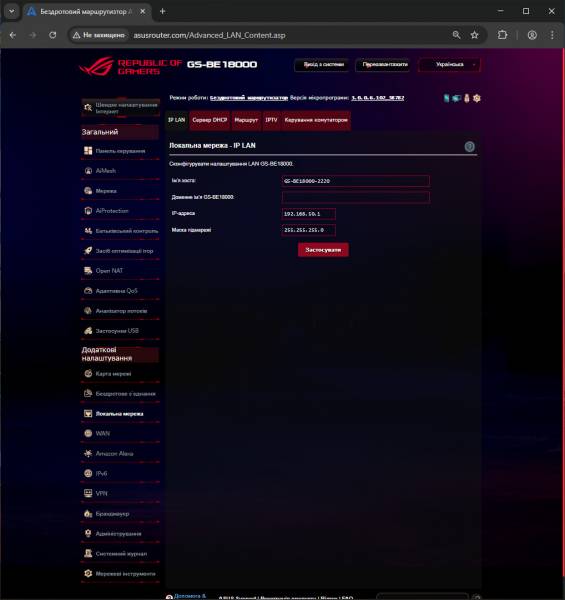Open the game optimization tool (Засіб оптимізації ігор)
This screenshot has width=565, height=600.
point(120,251)
